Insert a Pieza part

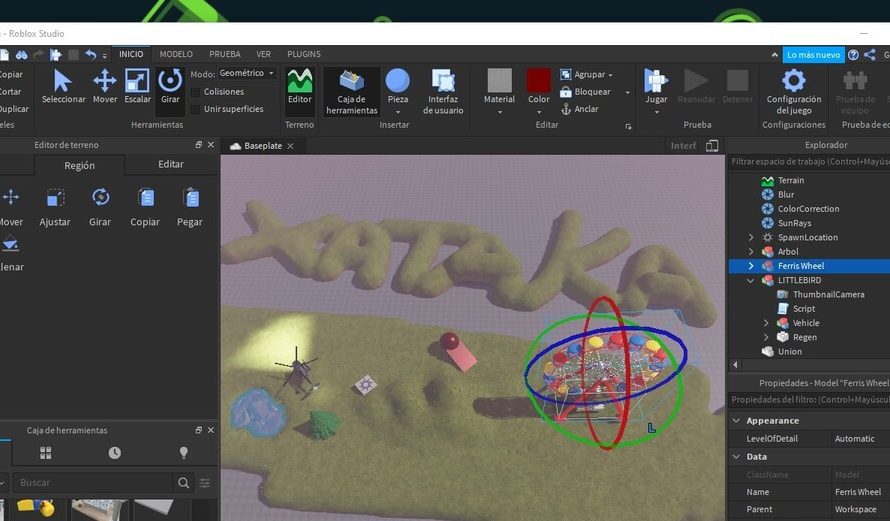(397, 87)
